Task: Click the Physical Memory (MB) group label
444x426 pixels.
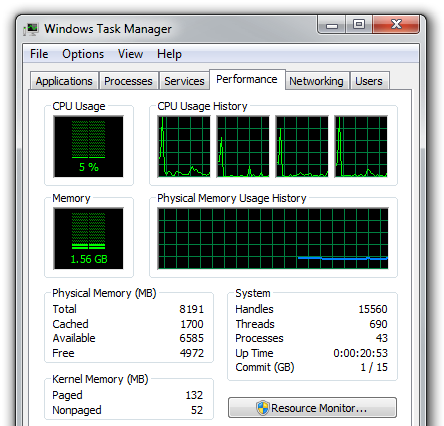Action: point(104,293)
